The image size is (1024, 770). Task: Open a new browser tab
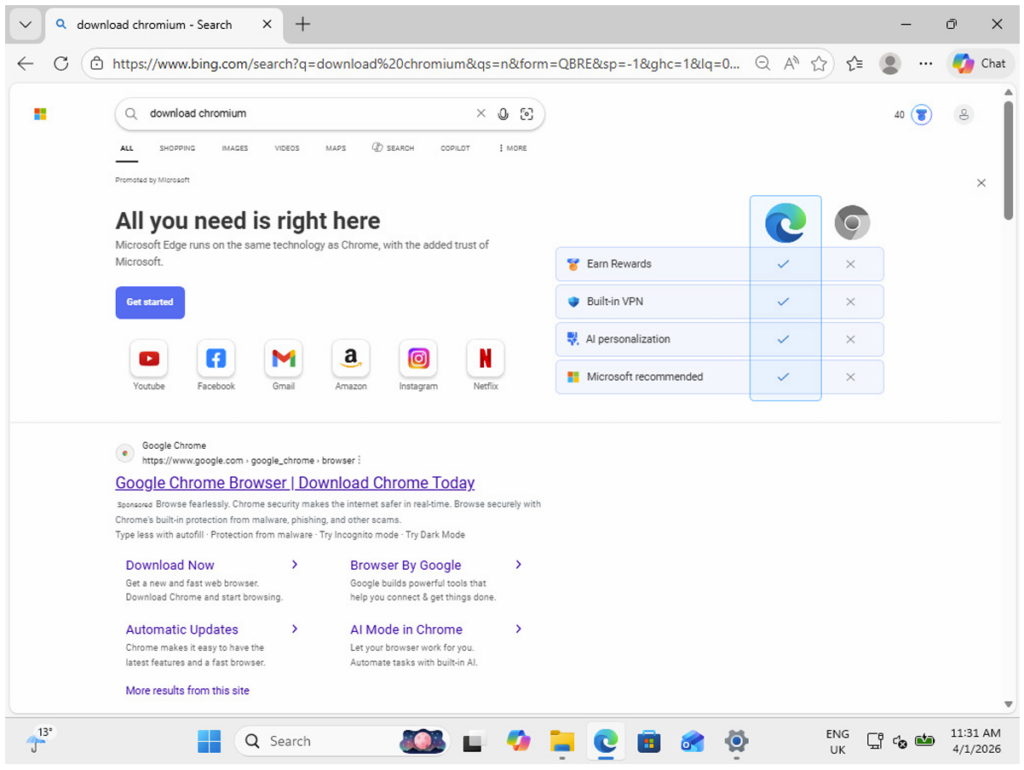(302, 24)
